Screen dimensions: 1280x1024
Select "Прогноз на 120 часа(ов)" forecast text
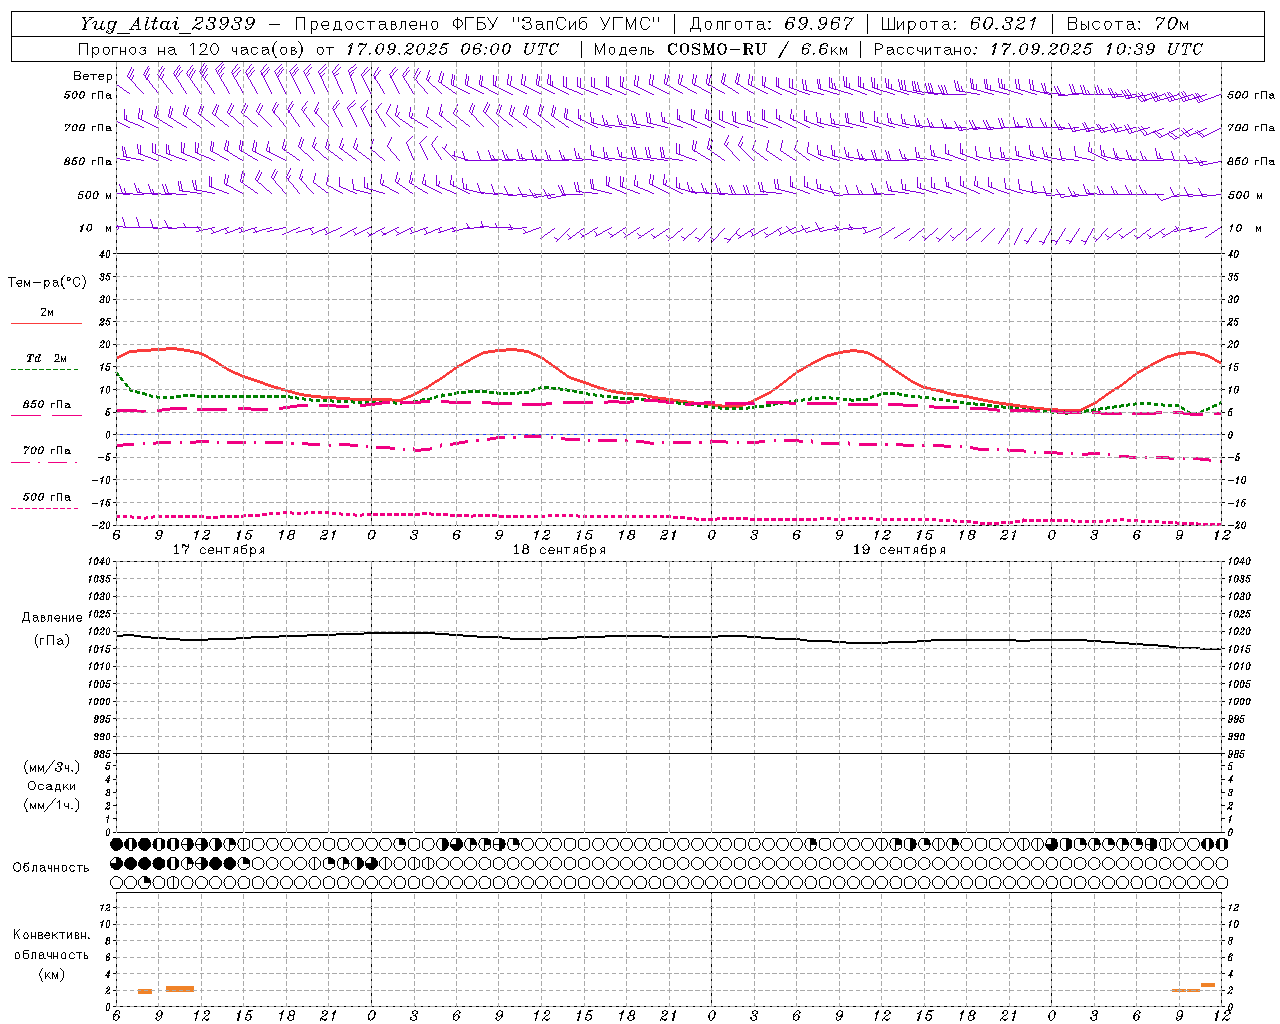click(x=192, y=49)
